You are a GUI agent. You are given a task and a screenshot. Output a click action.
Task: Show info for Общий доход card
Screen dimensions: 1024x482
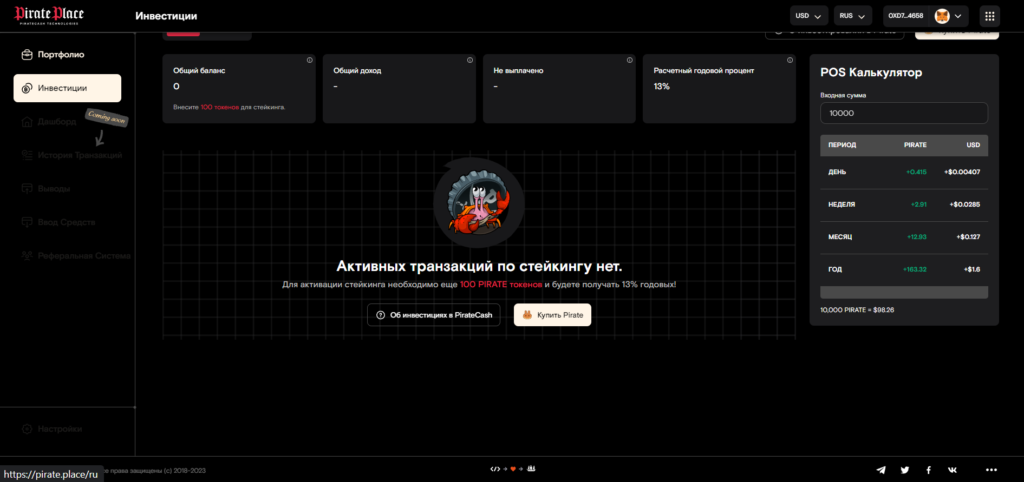pyautogui.click(x=470, y=60)
